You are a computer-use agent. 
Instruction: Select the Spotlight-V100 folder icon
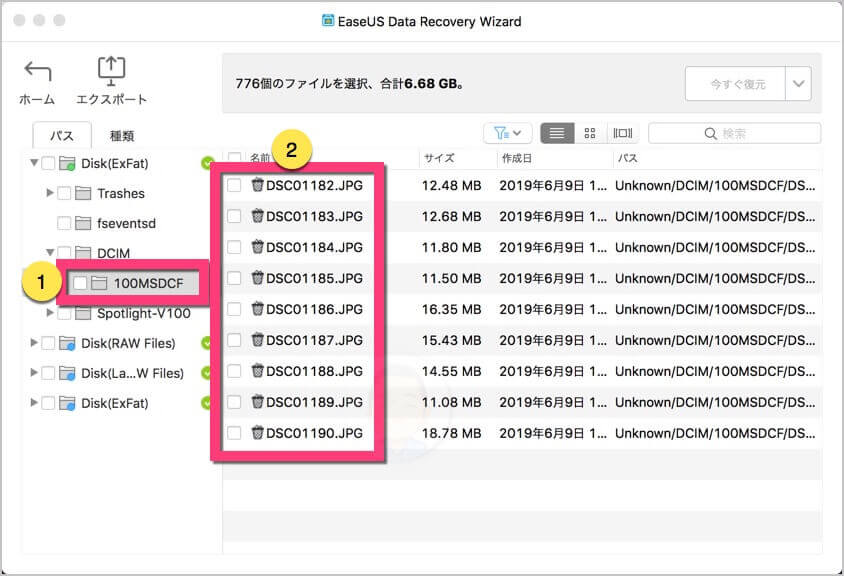[83, 313]
